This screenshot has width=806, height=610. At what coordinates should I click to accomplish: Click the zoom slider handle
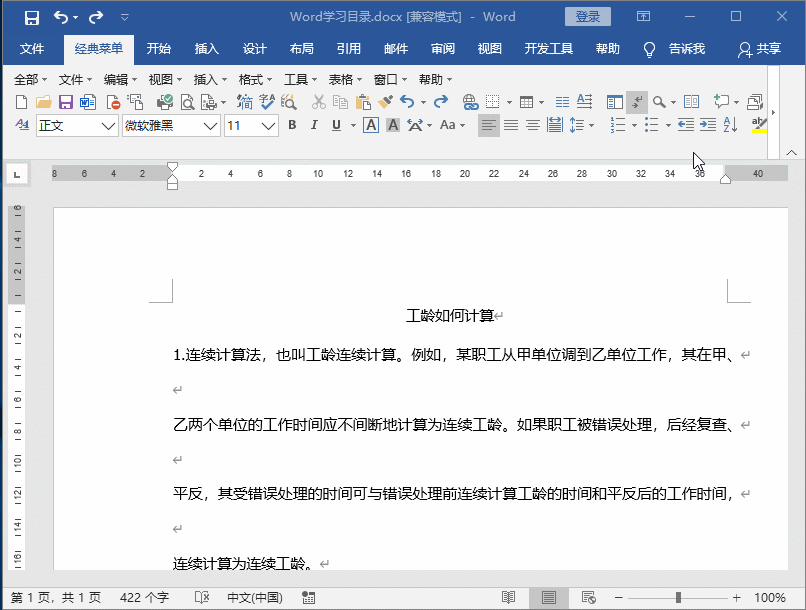point(679,598)
